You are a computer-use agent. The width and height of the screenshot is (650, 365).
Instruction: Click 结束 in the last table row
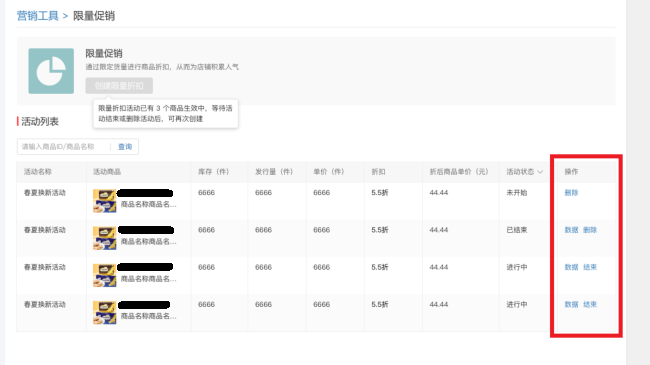[x=590, y=304]
